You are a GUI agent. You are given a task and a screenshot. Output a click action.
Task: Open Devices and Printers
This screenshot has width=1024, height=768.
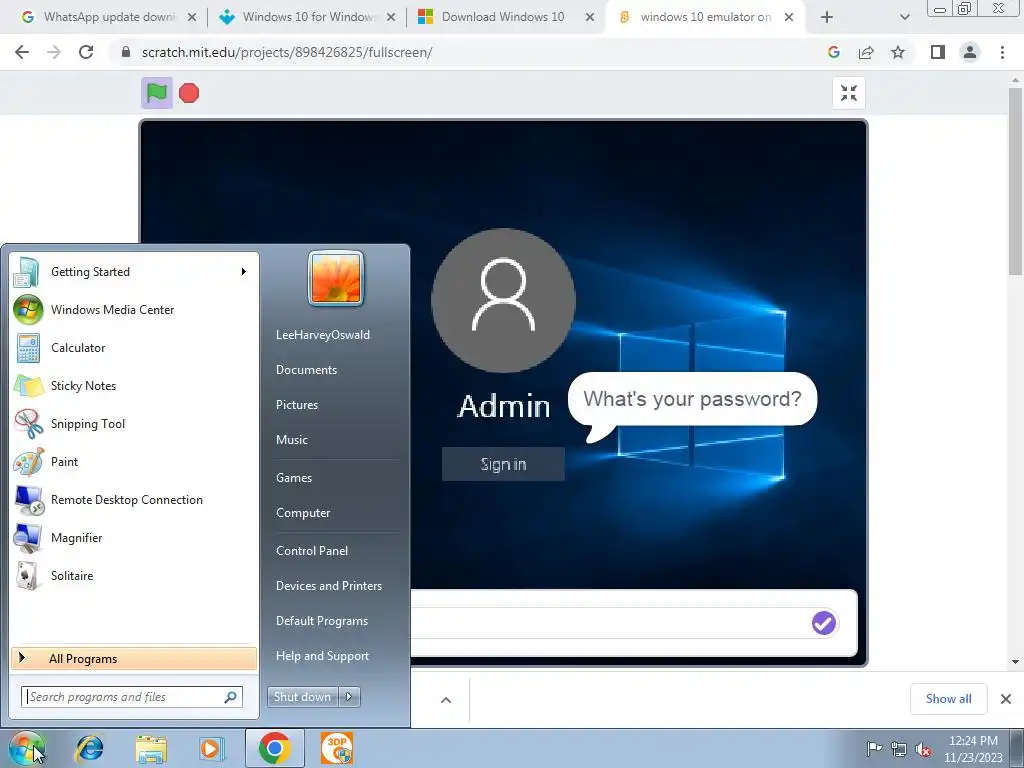point(328,586)
